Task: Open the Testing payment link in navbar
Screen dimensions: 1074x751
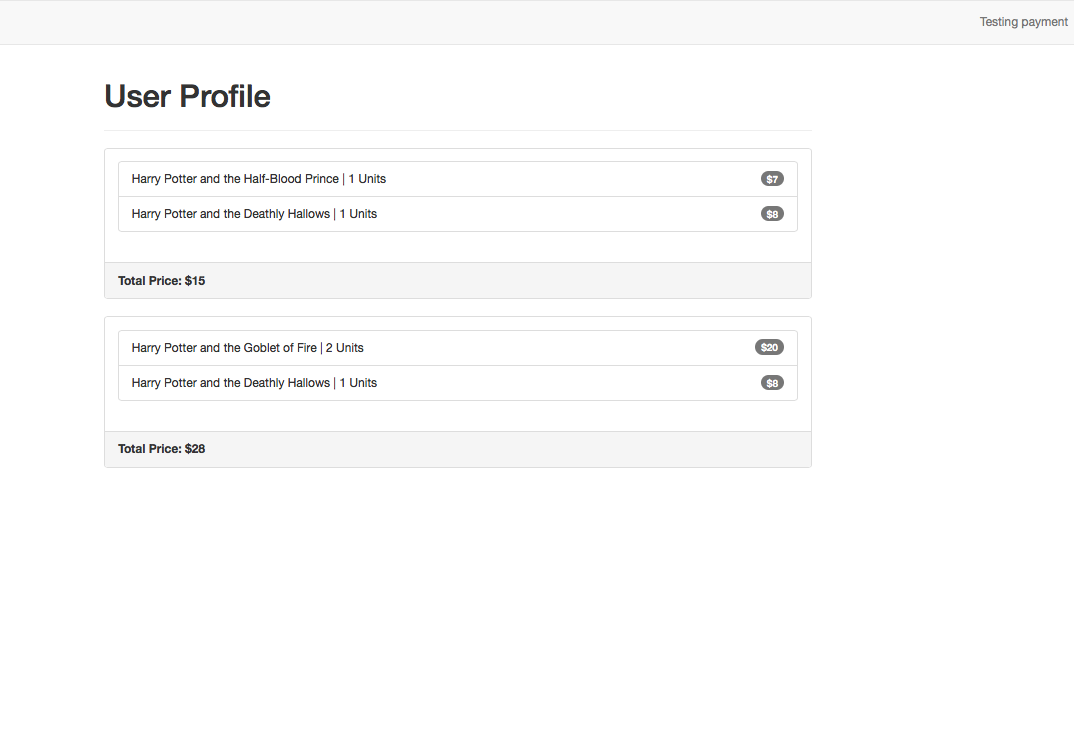Action: (x=1023, y=22)
